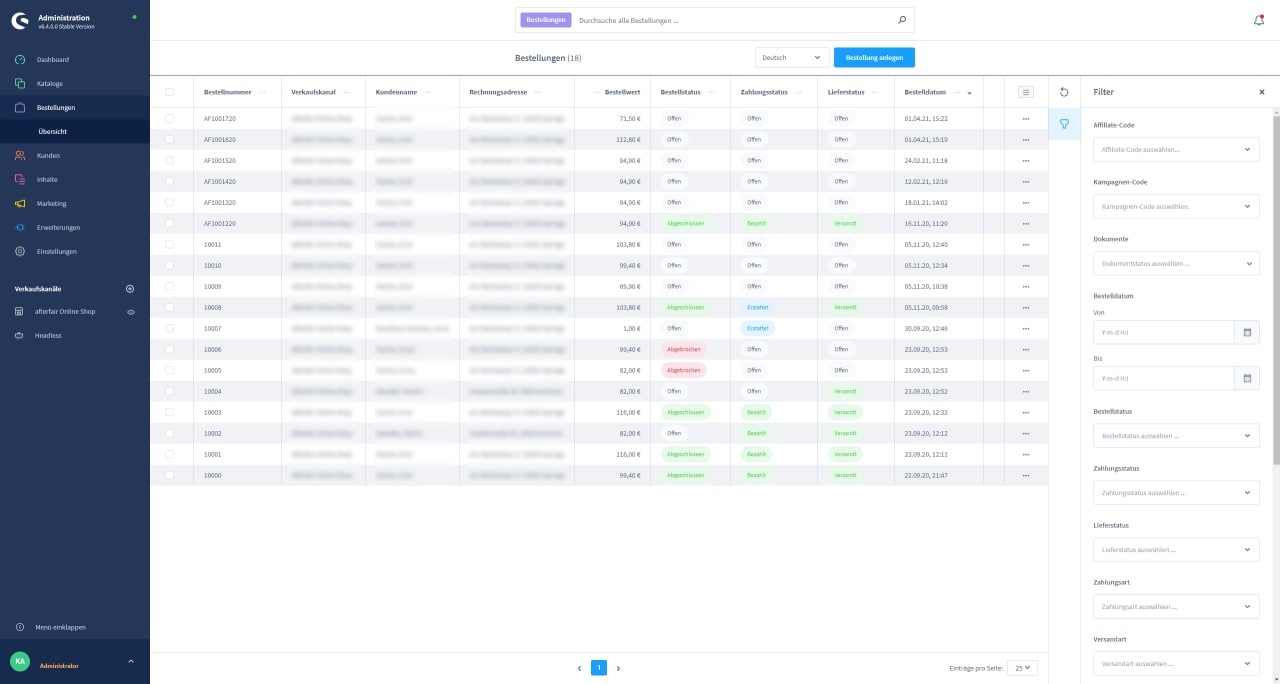Sort by Bestelldatum column arrow

click(x=969, y=93)
